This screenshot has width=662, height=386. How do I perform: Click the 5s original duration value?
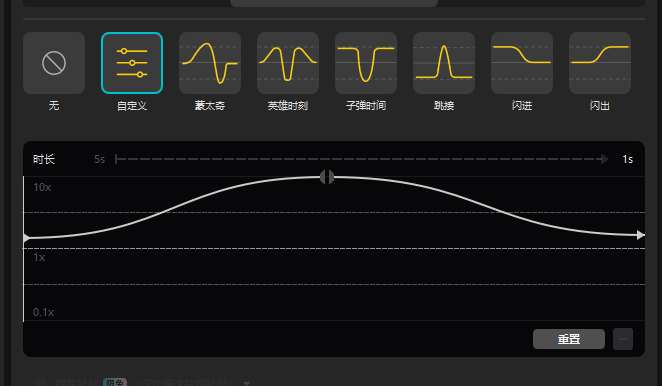(x=100, y=159)
